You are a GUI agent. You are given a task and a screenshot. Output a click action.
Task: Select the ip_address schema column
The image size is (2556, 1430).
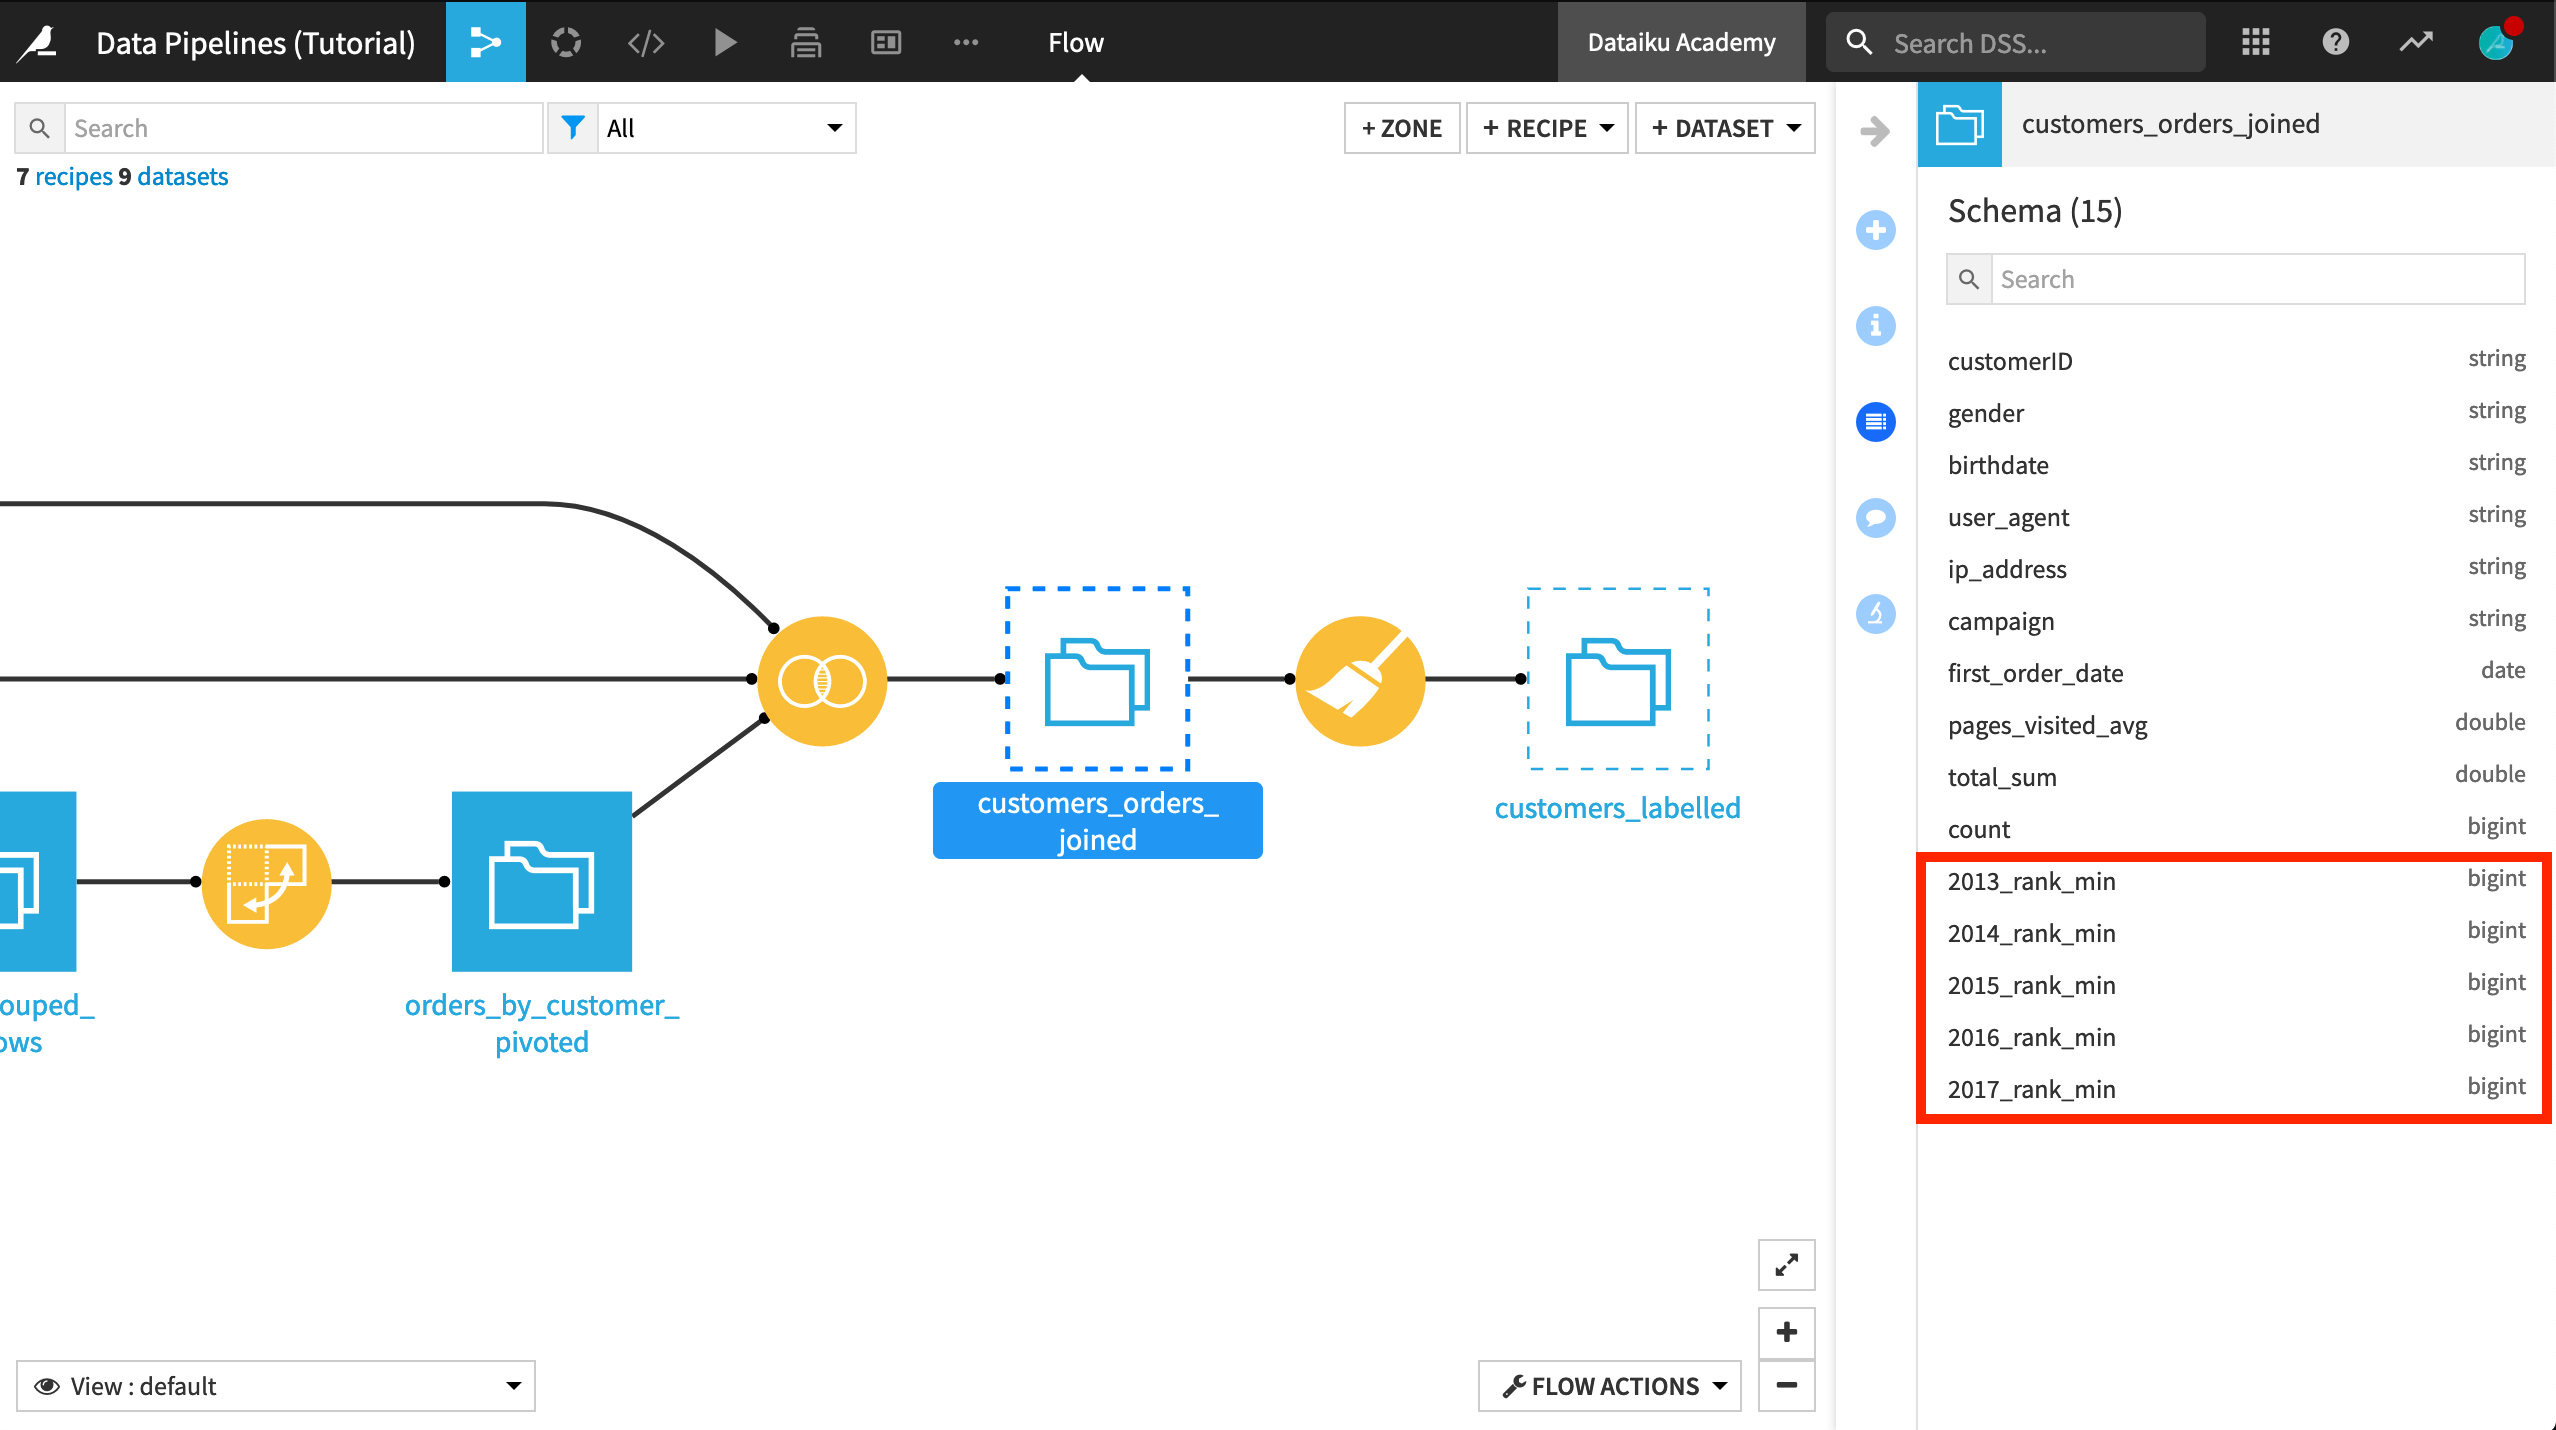2237,569
